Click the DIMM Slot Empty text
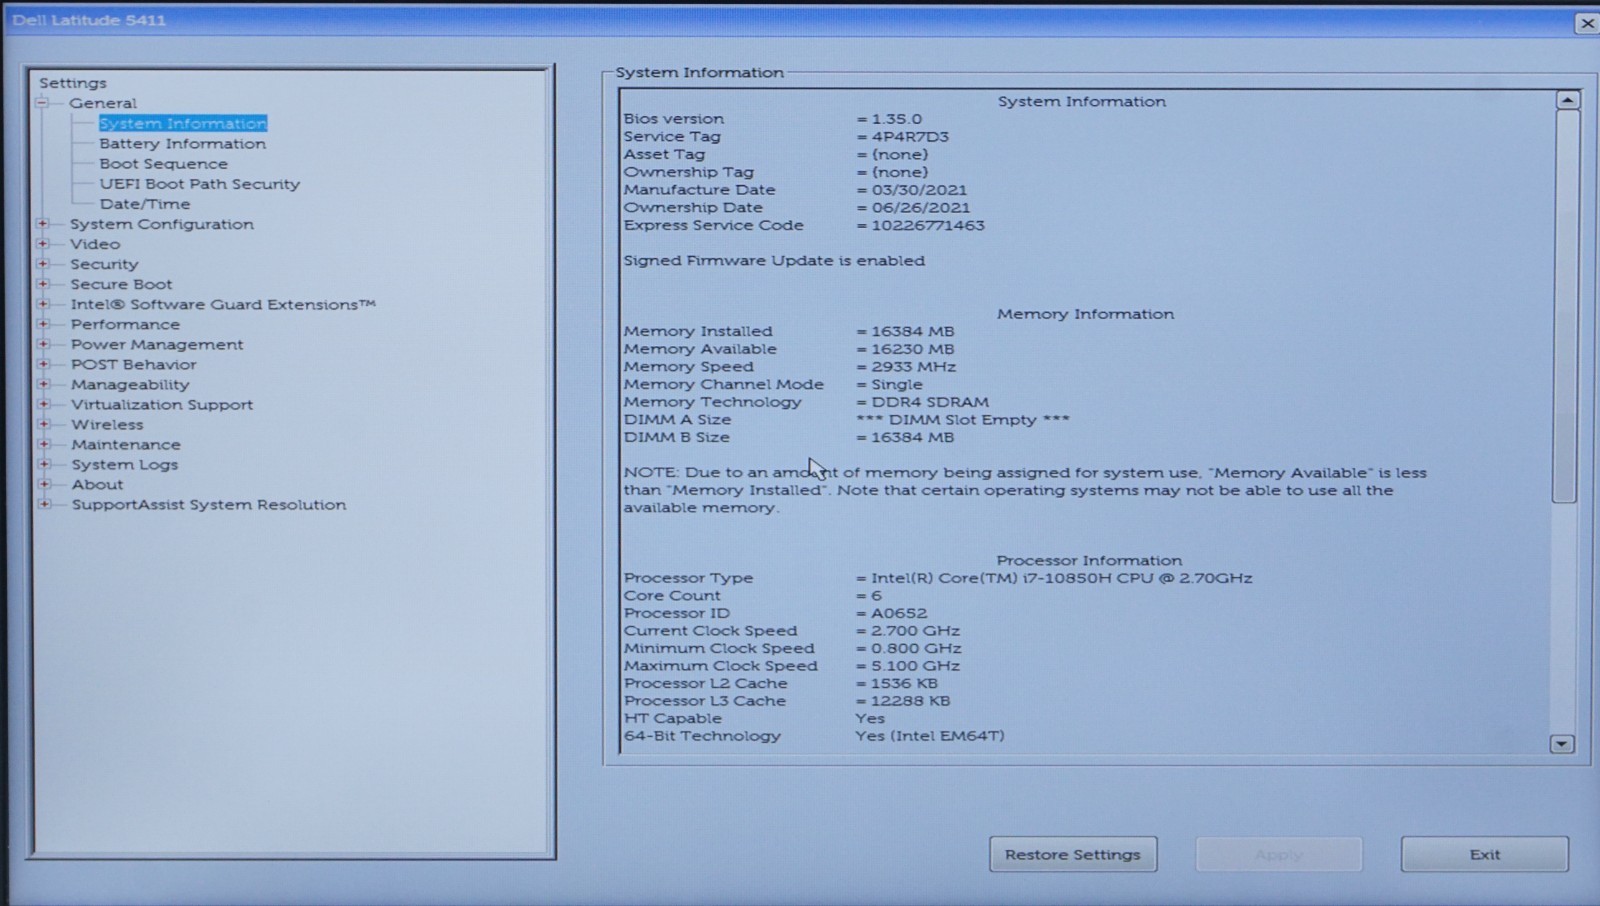The width and height of the screenshot is (1600, 906). [963, 419]
